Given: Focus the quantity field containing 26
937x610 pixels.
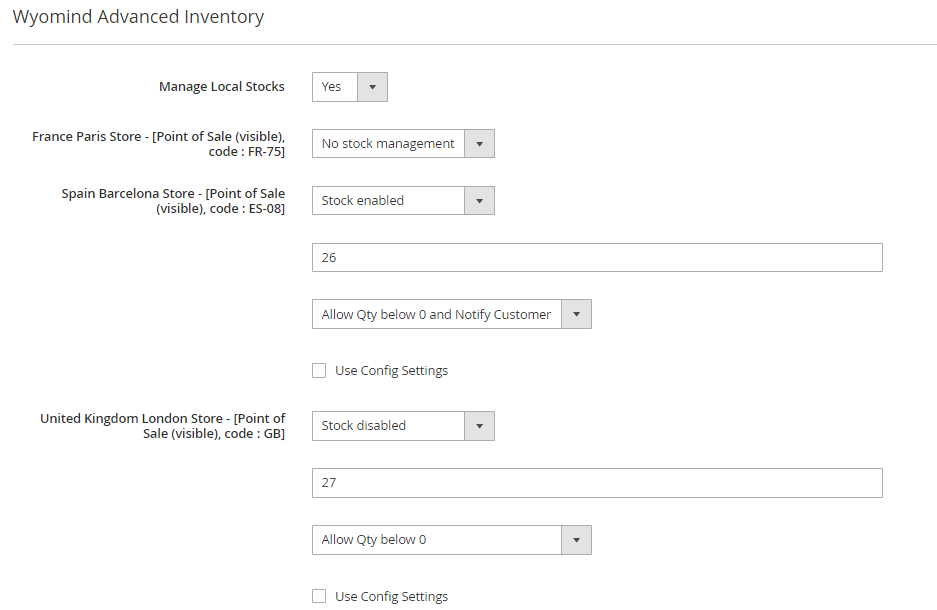Looking at the screenshot, I should click(x=597, y=258).
